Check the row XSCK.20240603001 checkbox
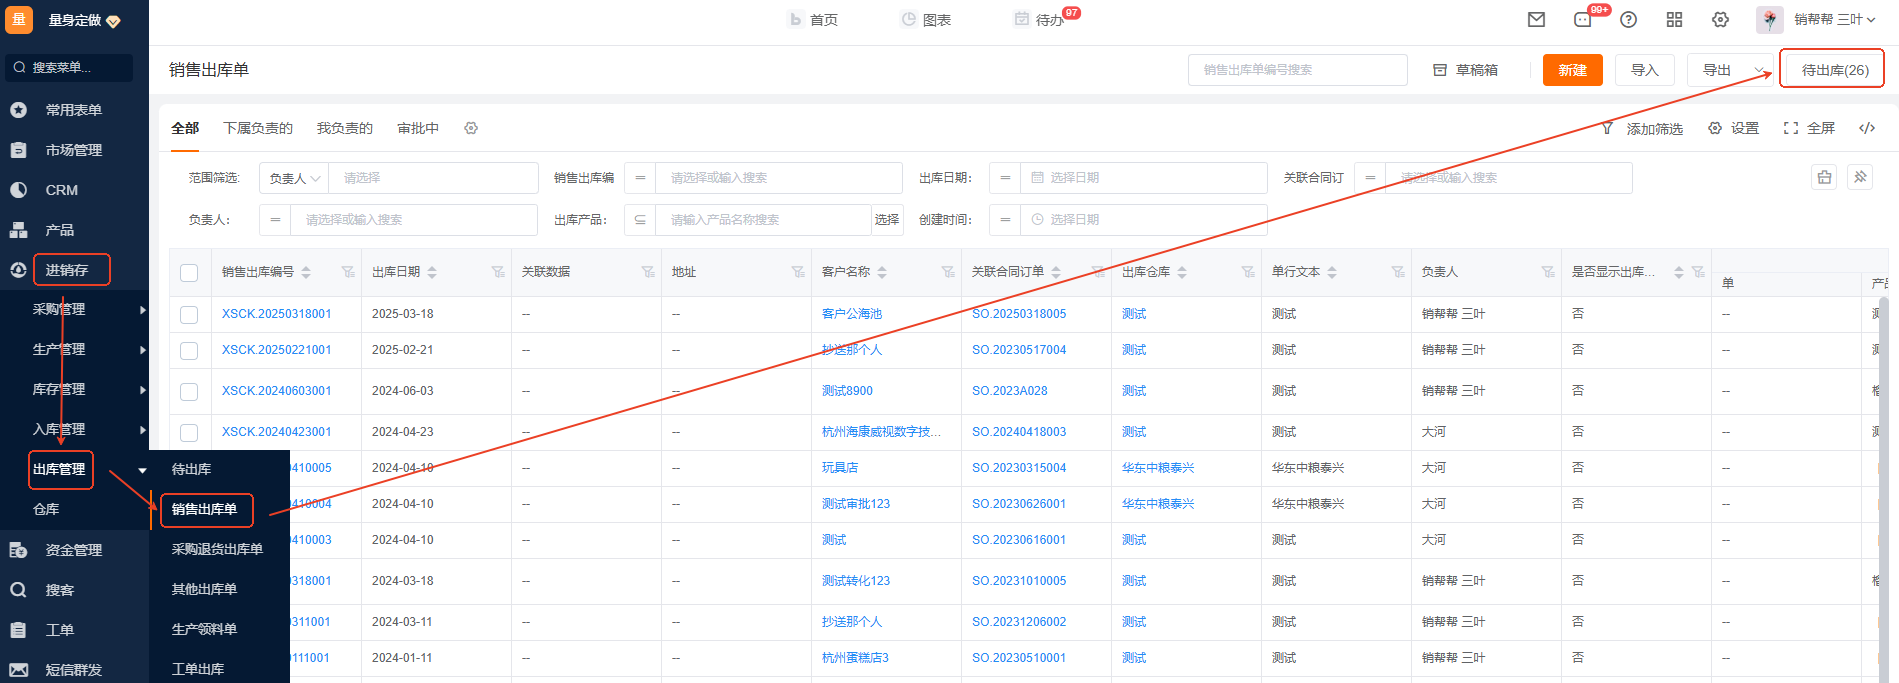 pos(189,392)
